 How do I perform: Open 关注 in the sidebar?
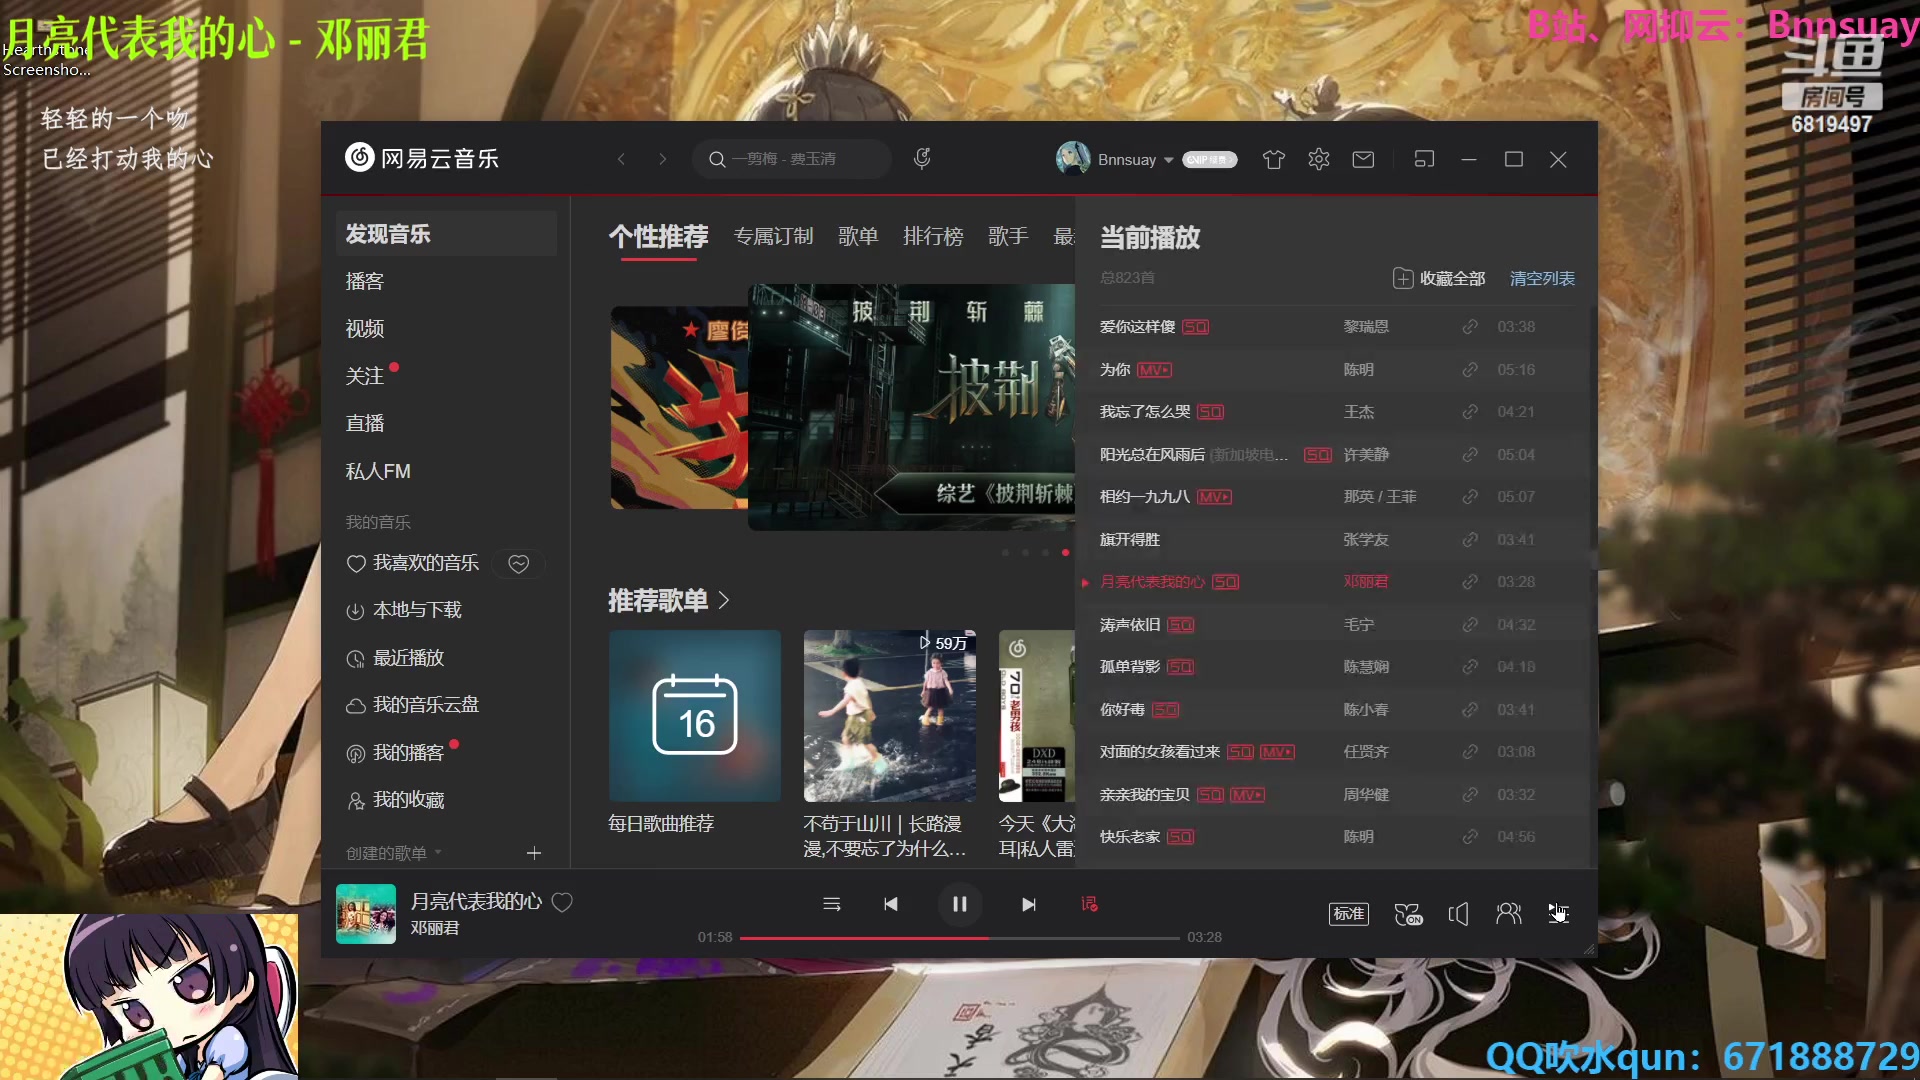coord(365,376)
